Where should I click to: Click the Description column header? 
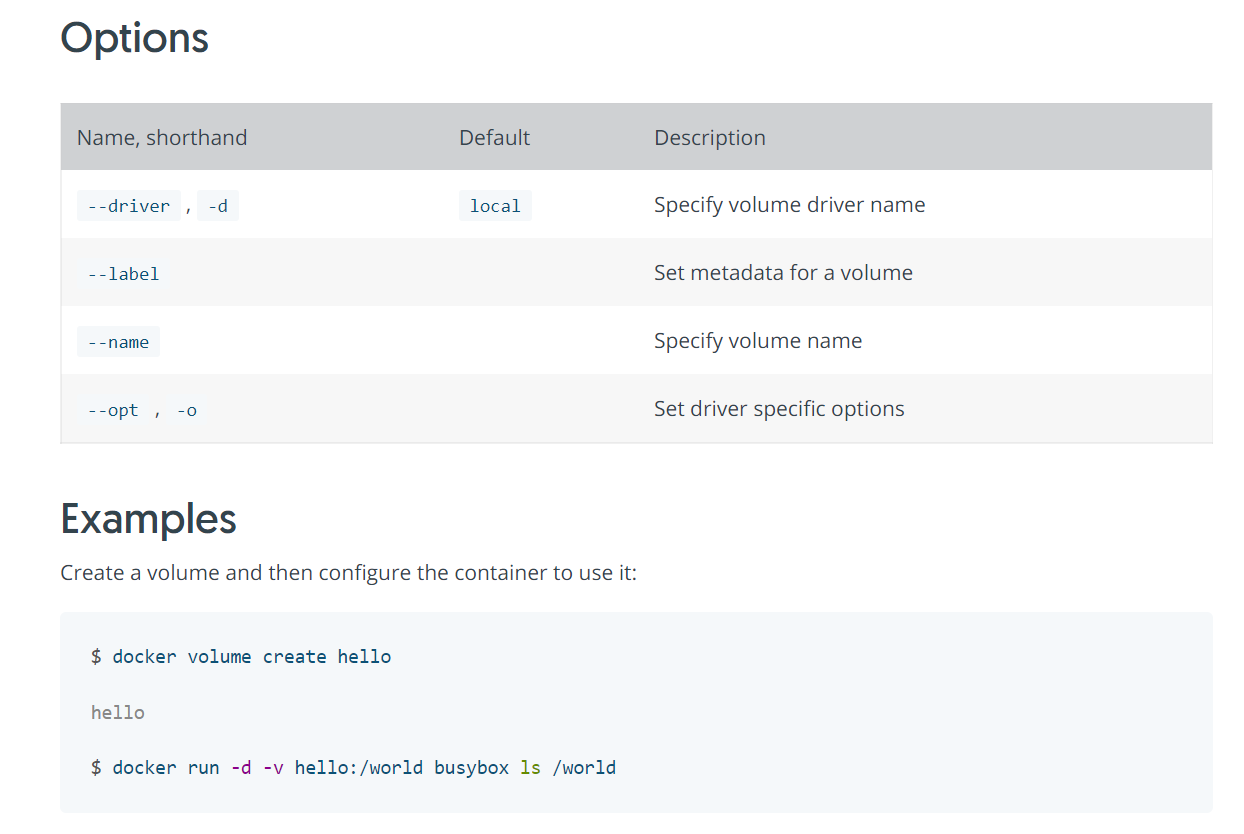click(709, 138)
